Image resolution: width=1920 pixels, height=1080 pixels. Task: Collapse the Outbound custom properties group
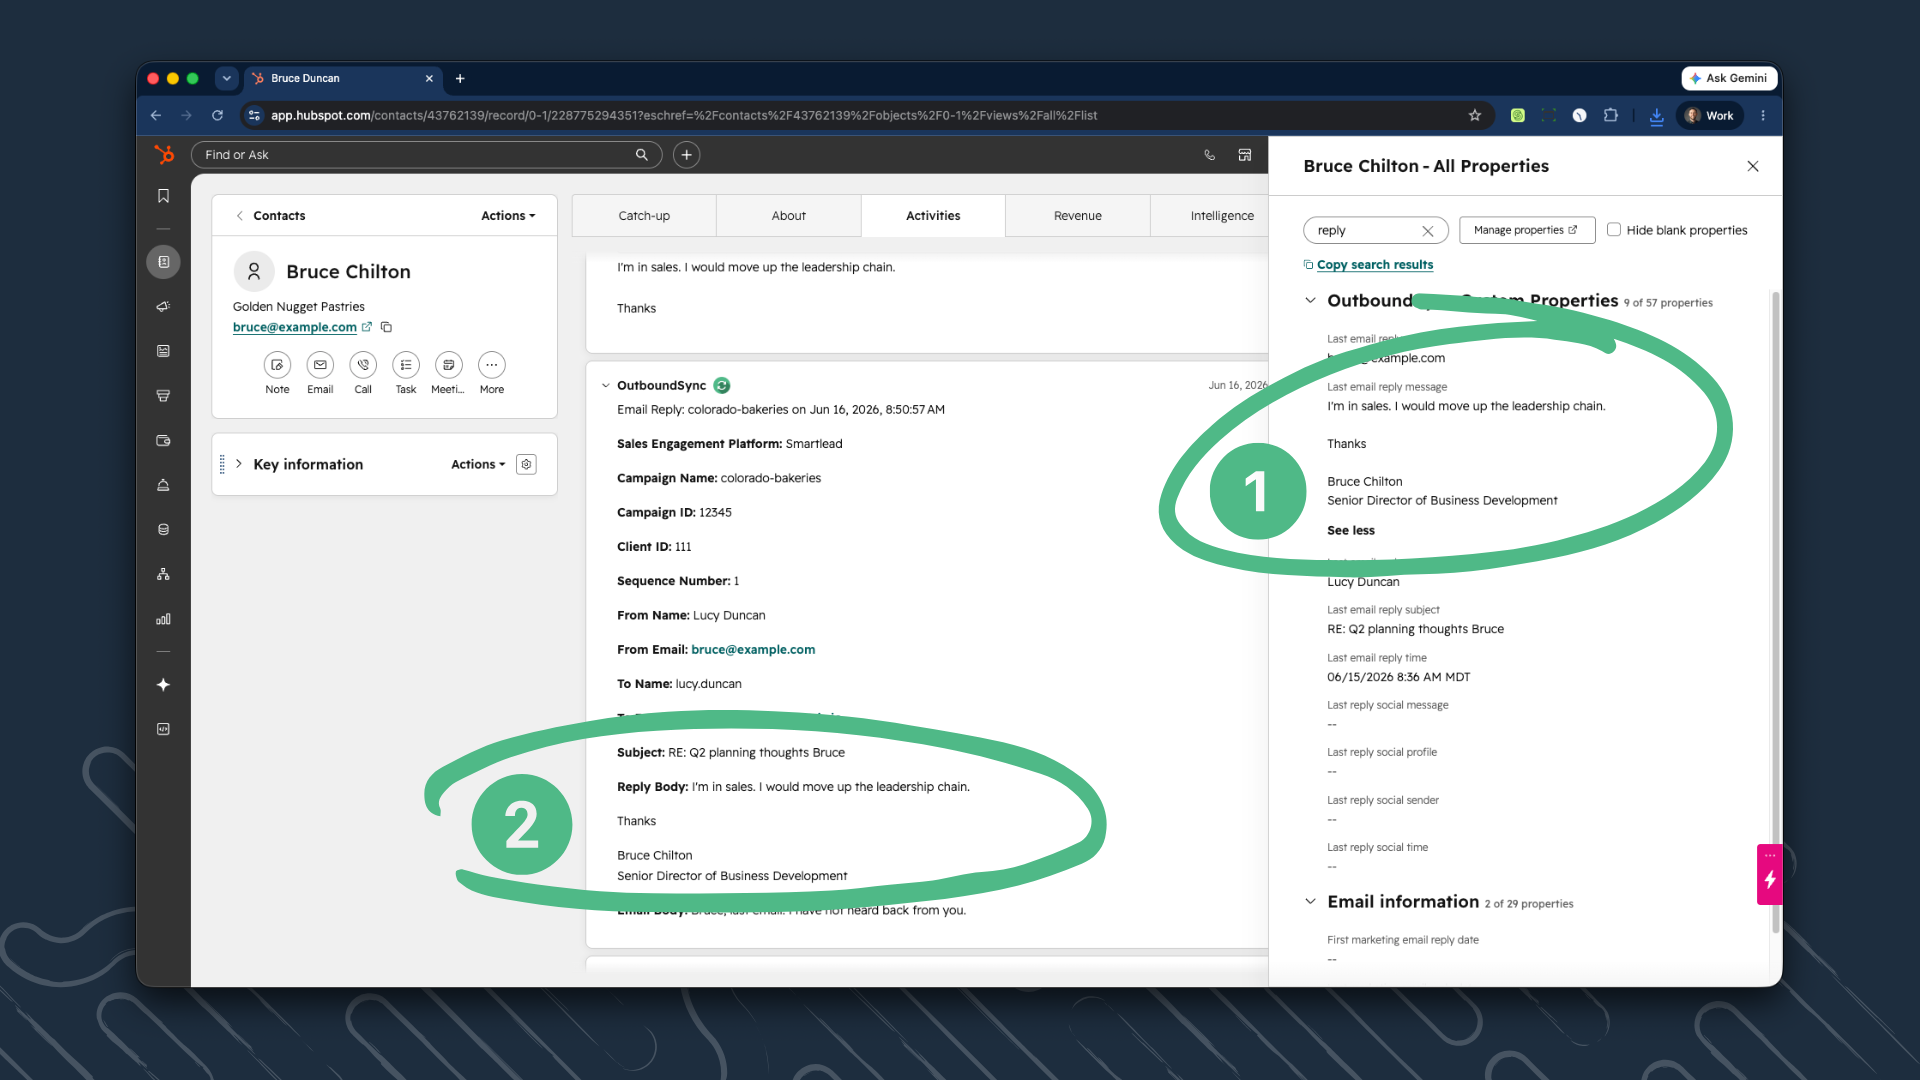(1310, 301)
